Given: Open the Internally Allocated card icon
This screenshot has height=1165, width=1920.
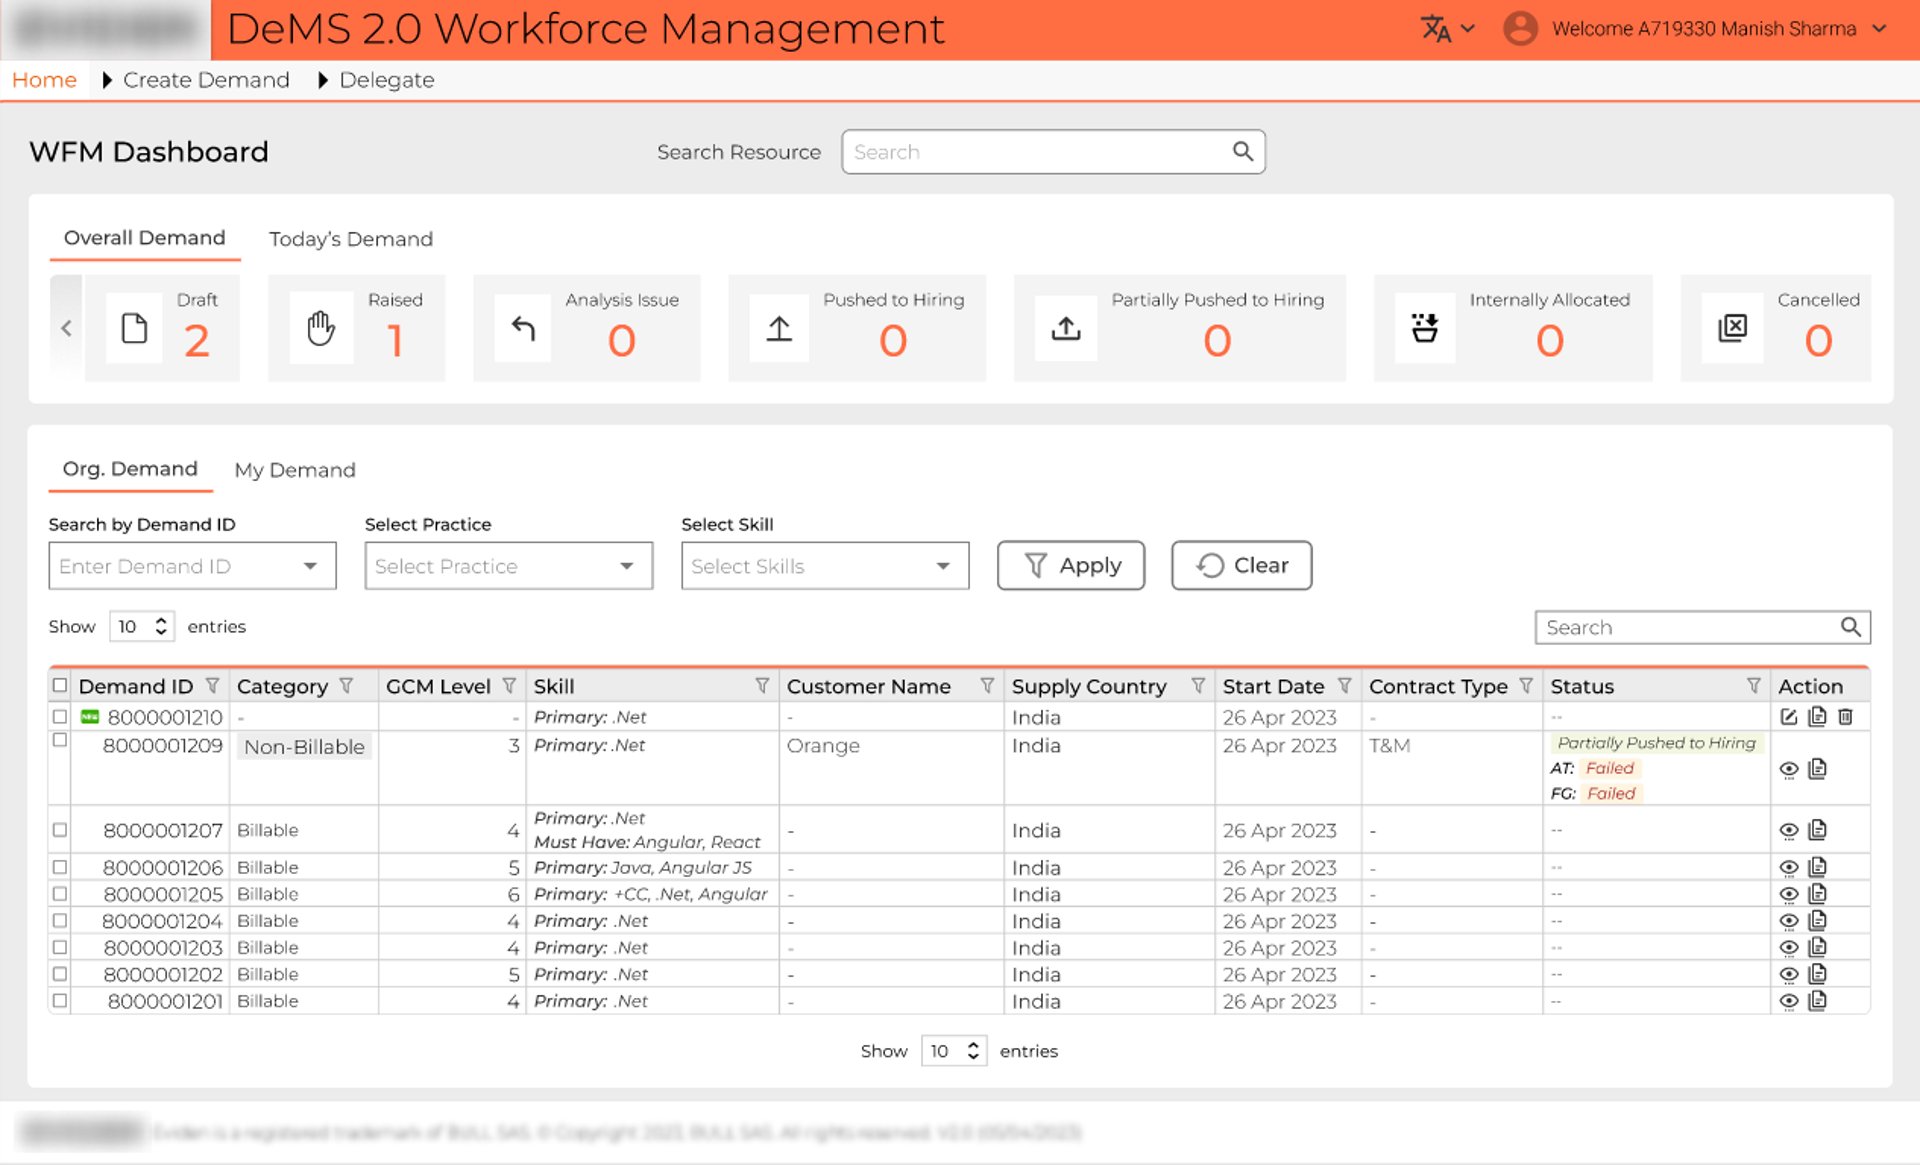Looking at the screenshot, I should pos(1425,328).
